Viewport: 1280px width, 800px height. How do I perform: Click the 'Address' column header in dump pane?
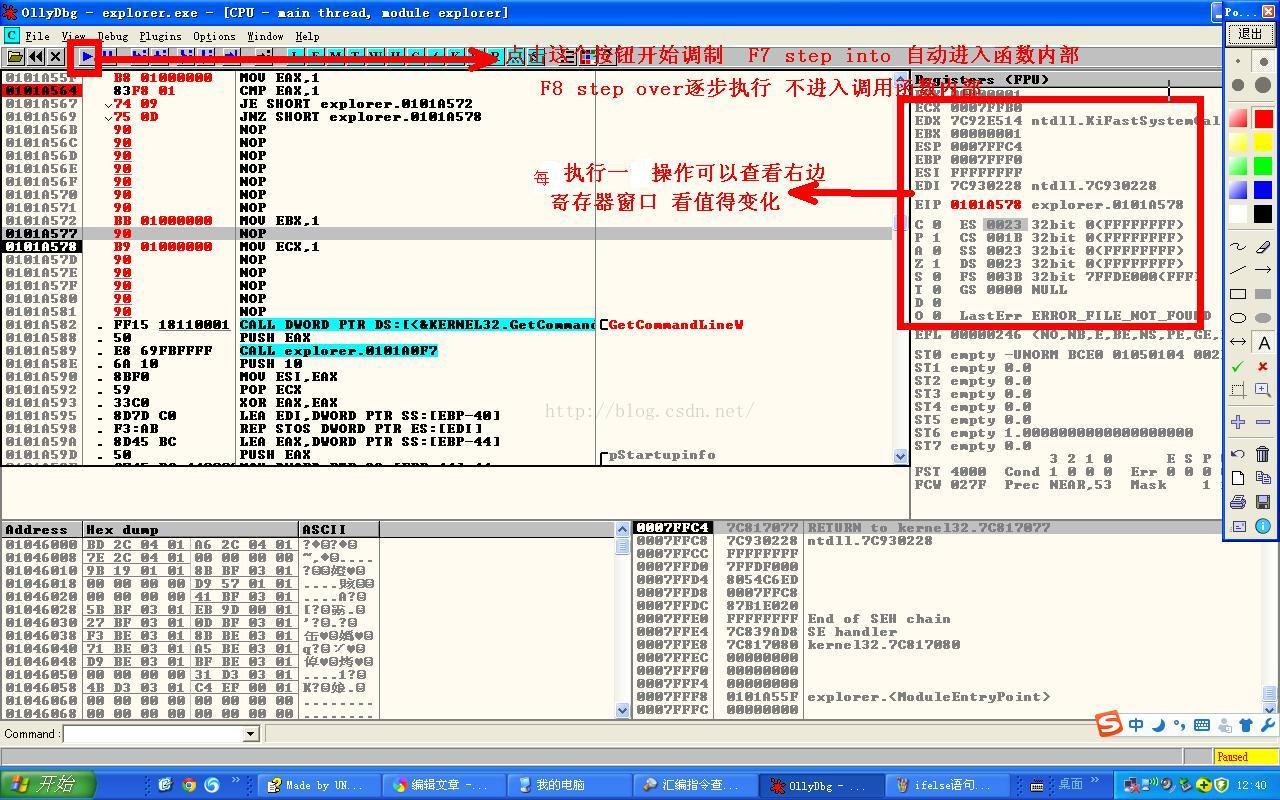pyautogui.click(x=42, y=529)
